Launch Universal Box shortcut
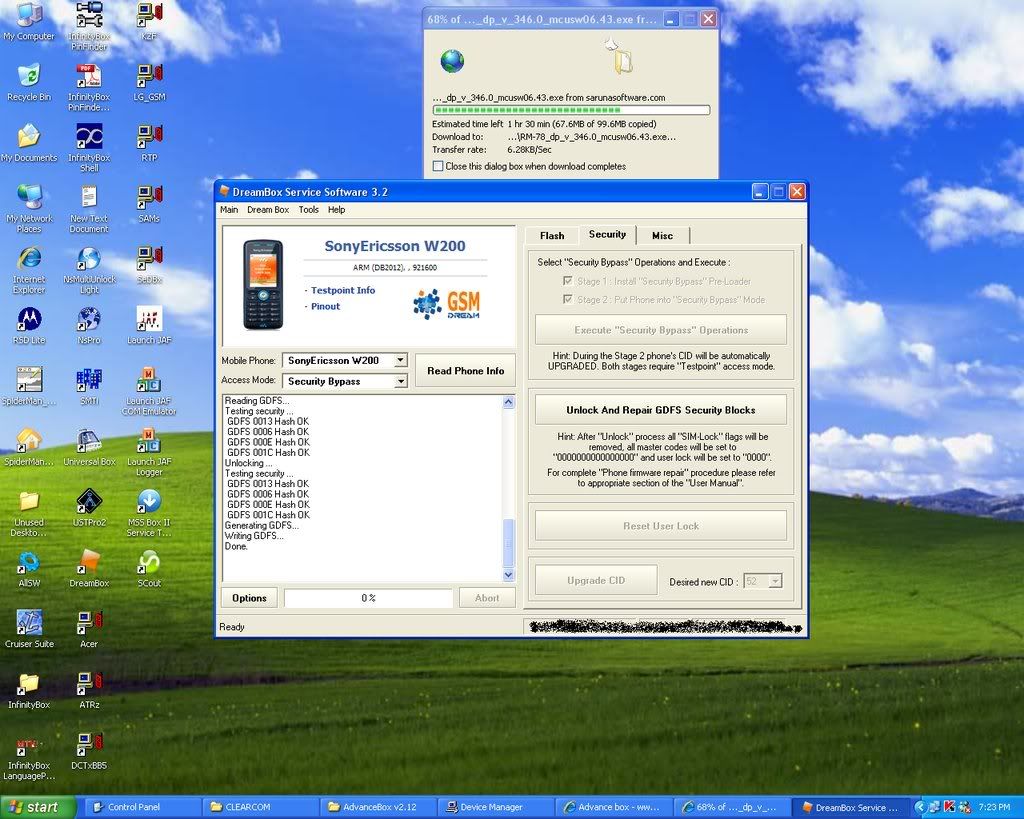The height and width of the screenshot is (819, 1024). pos(89,446)
